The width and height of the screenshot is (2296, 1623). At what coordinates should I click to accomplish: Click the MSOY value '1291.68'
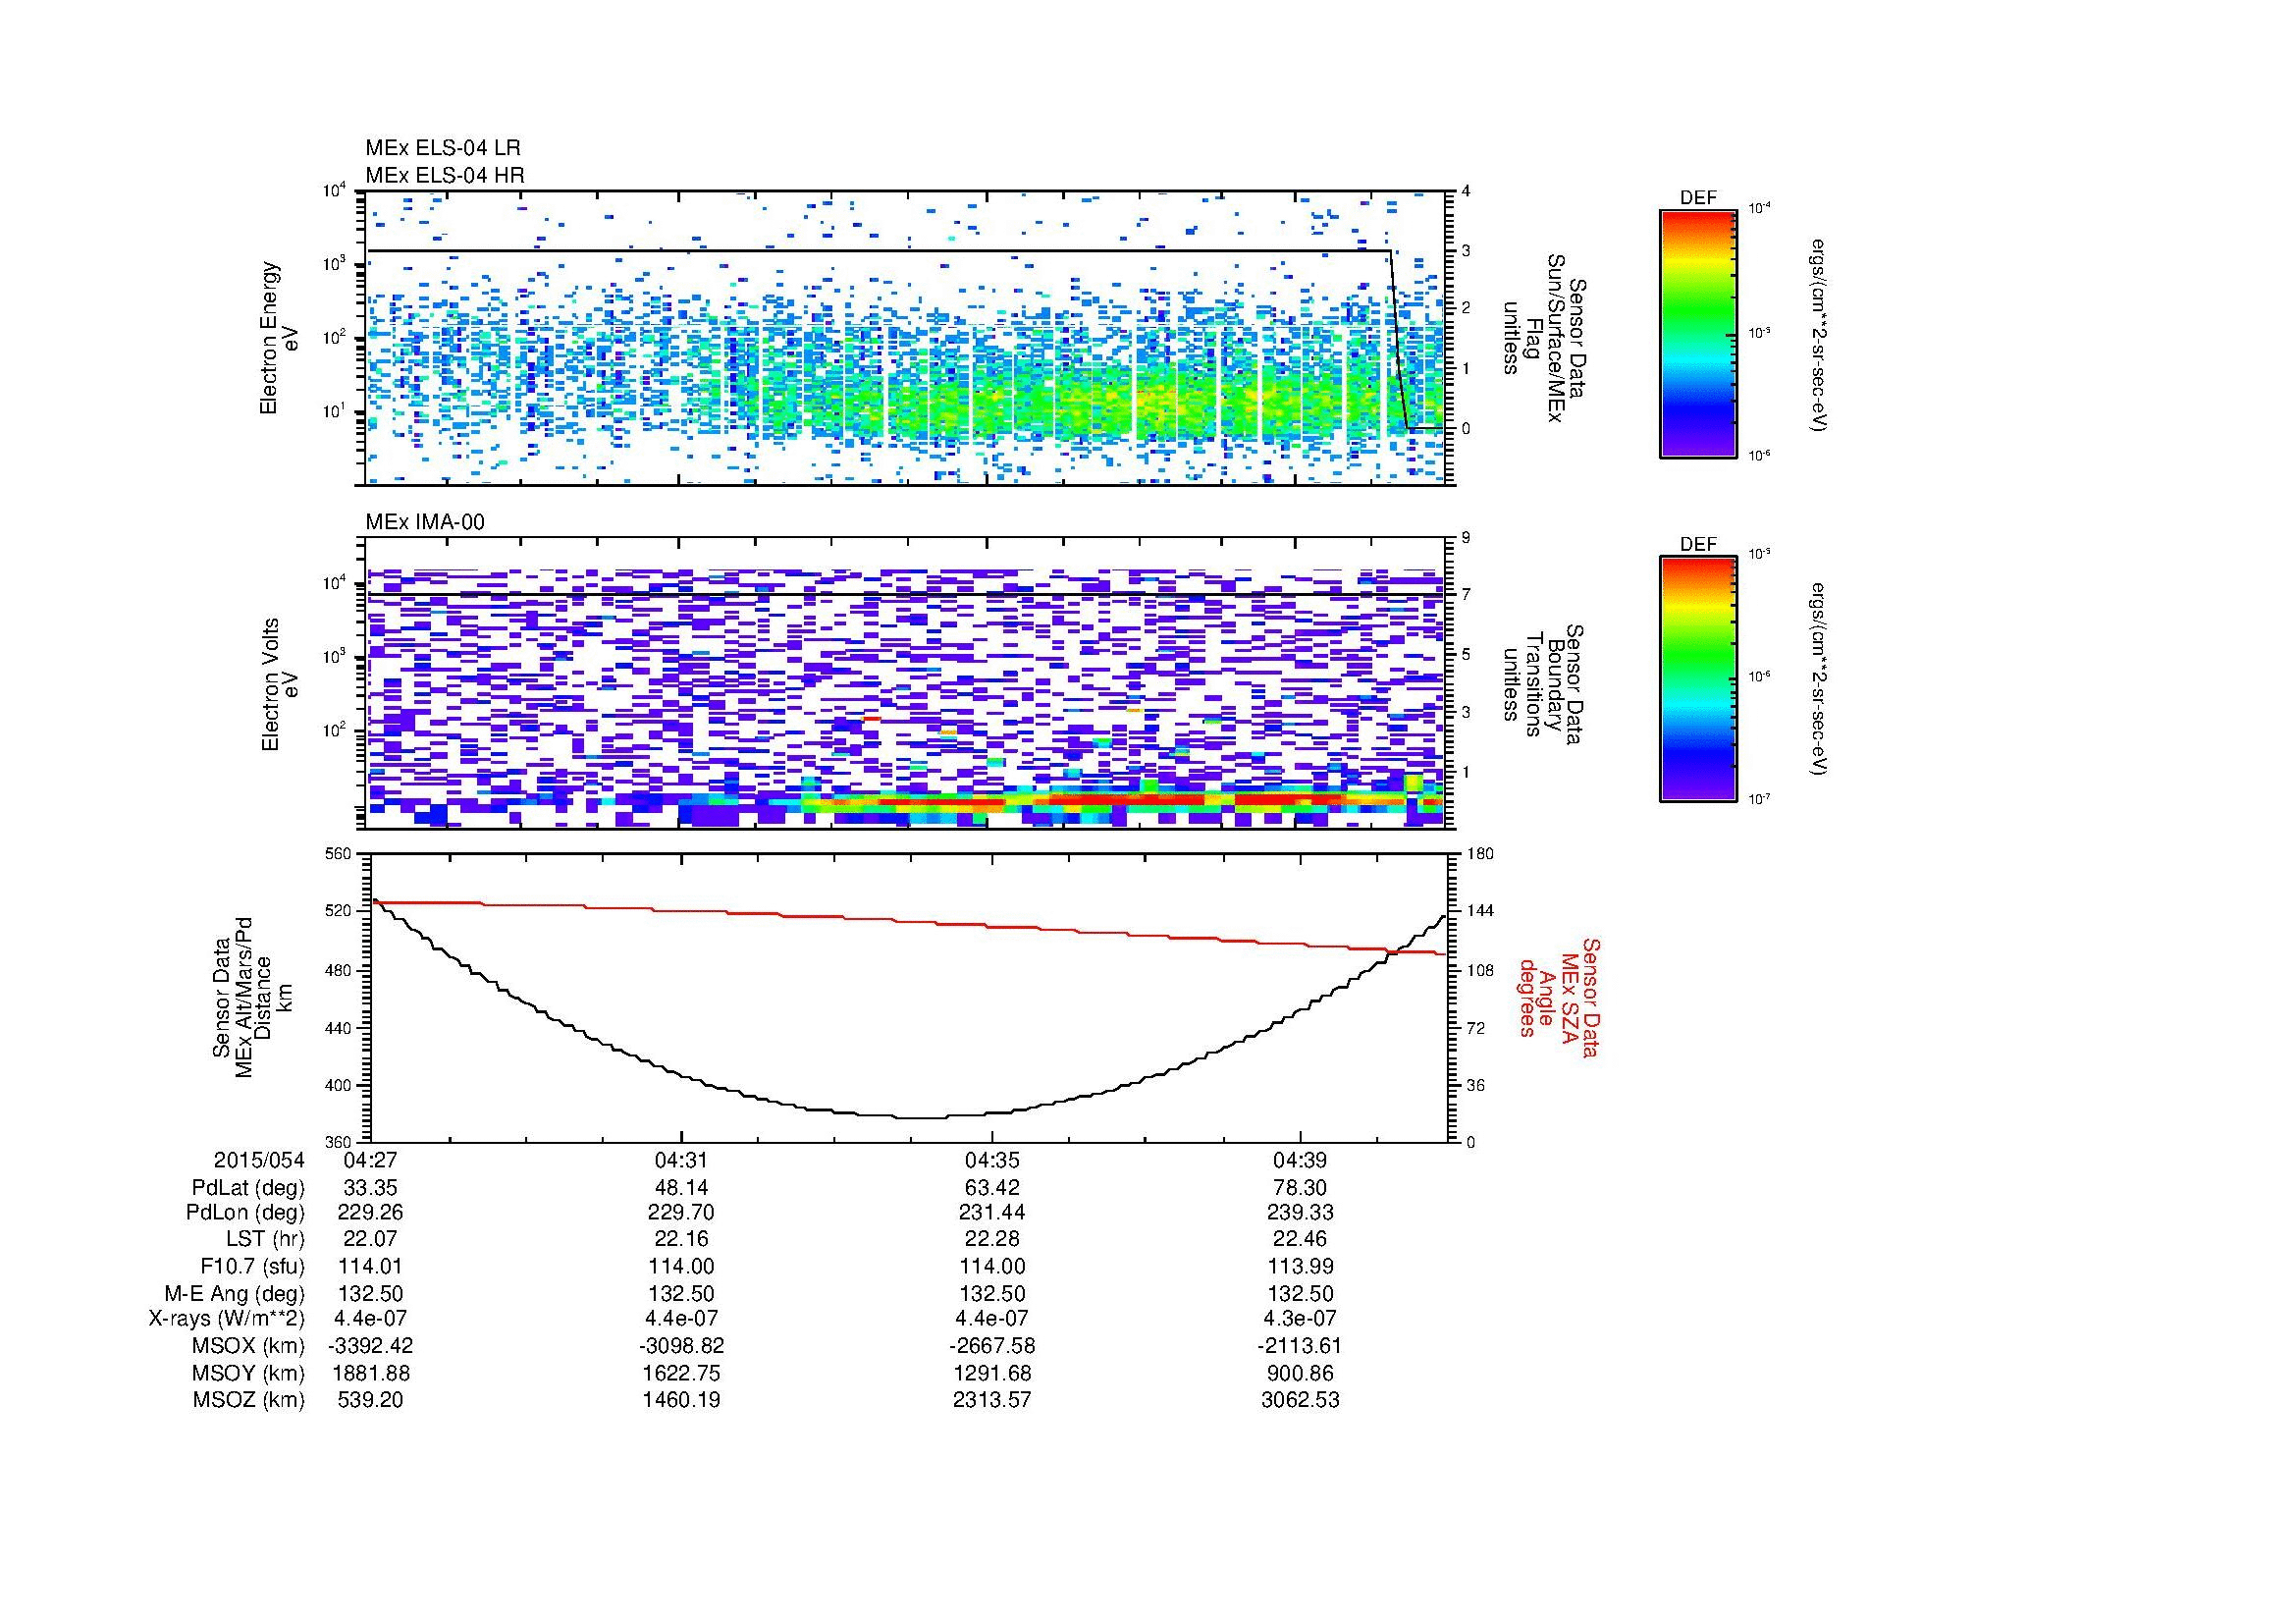point(991,1374)
